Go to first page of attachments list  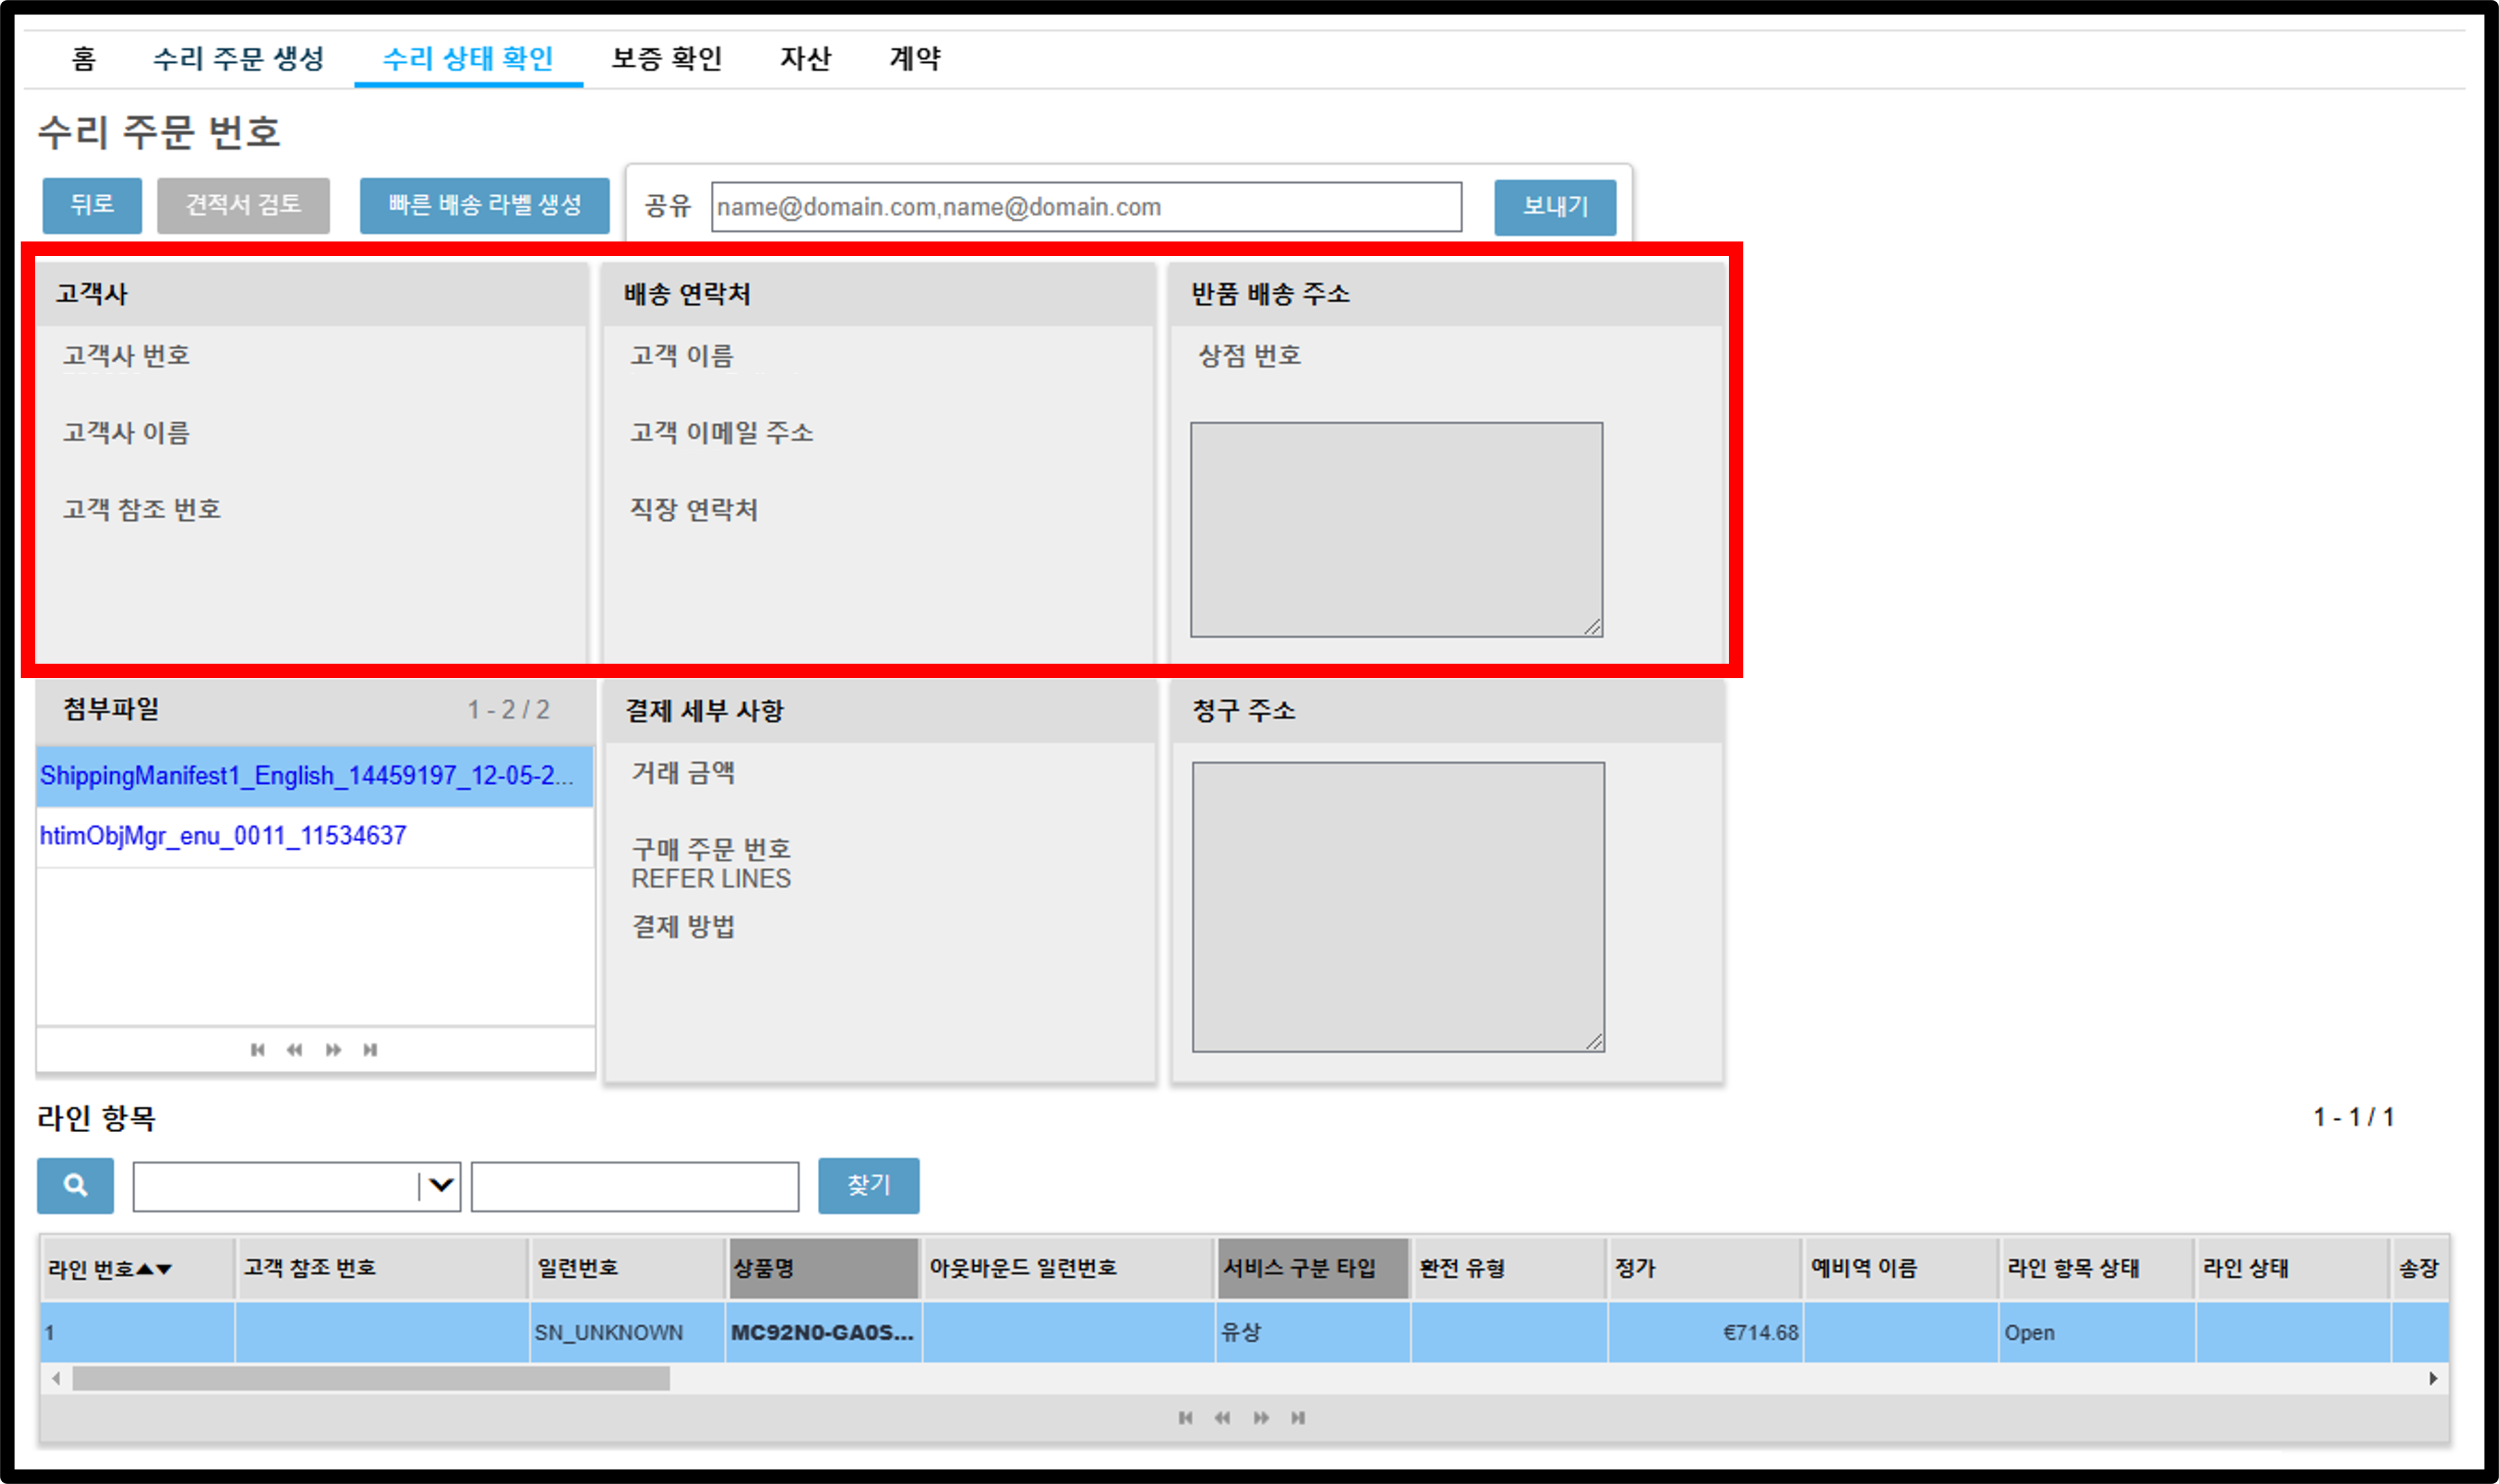coord(258,1049)
